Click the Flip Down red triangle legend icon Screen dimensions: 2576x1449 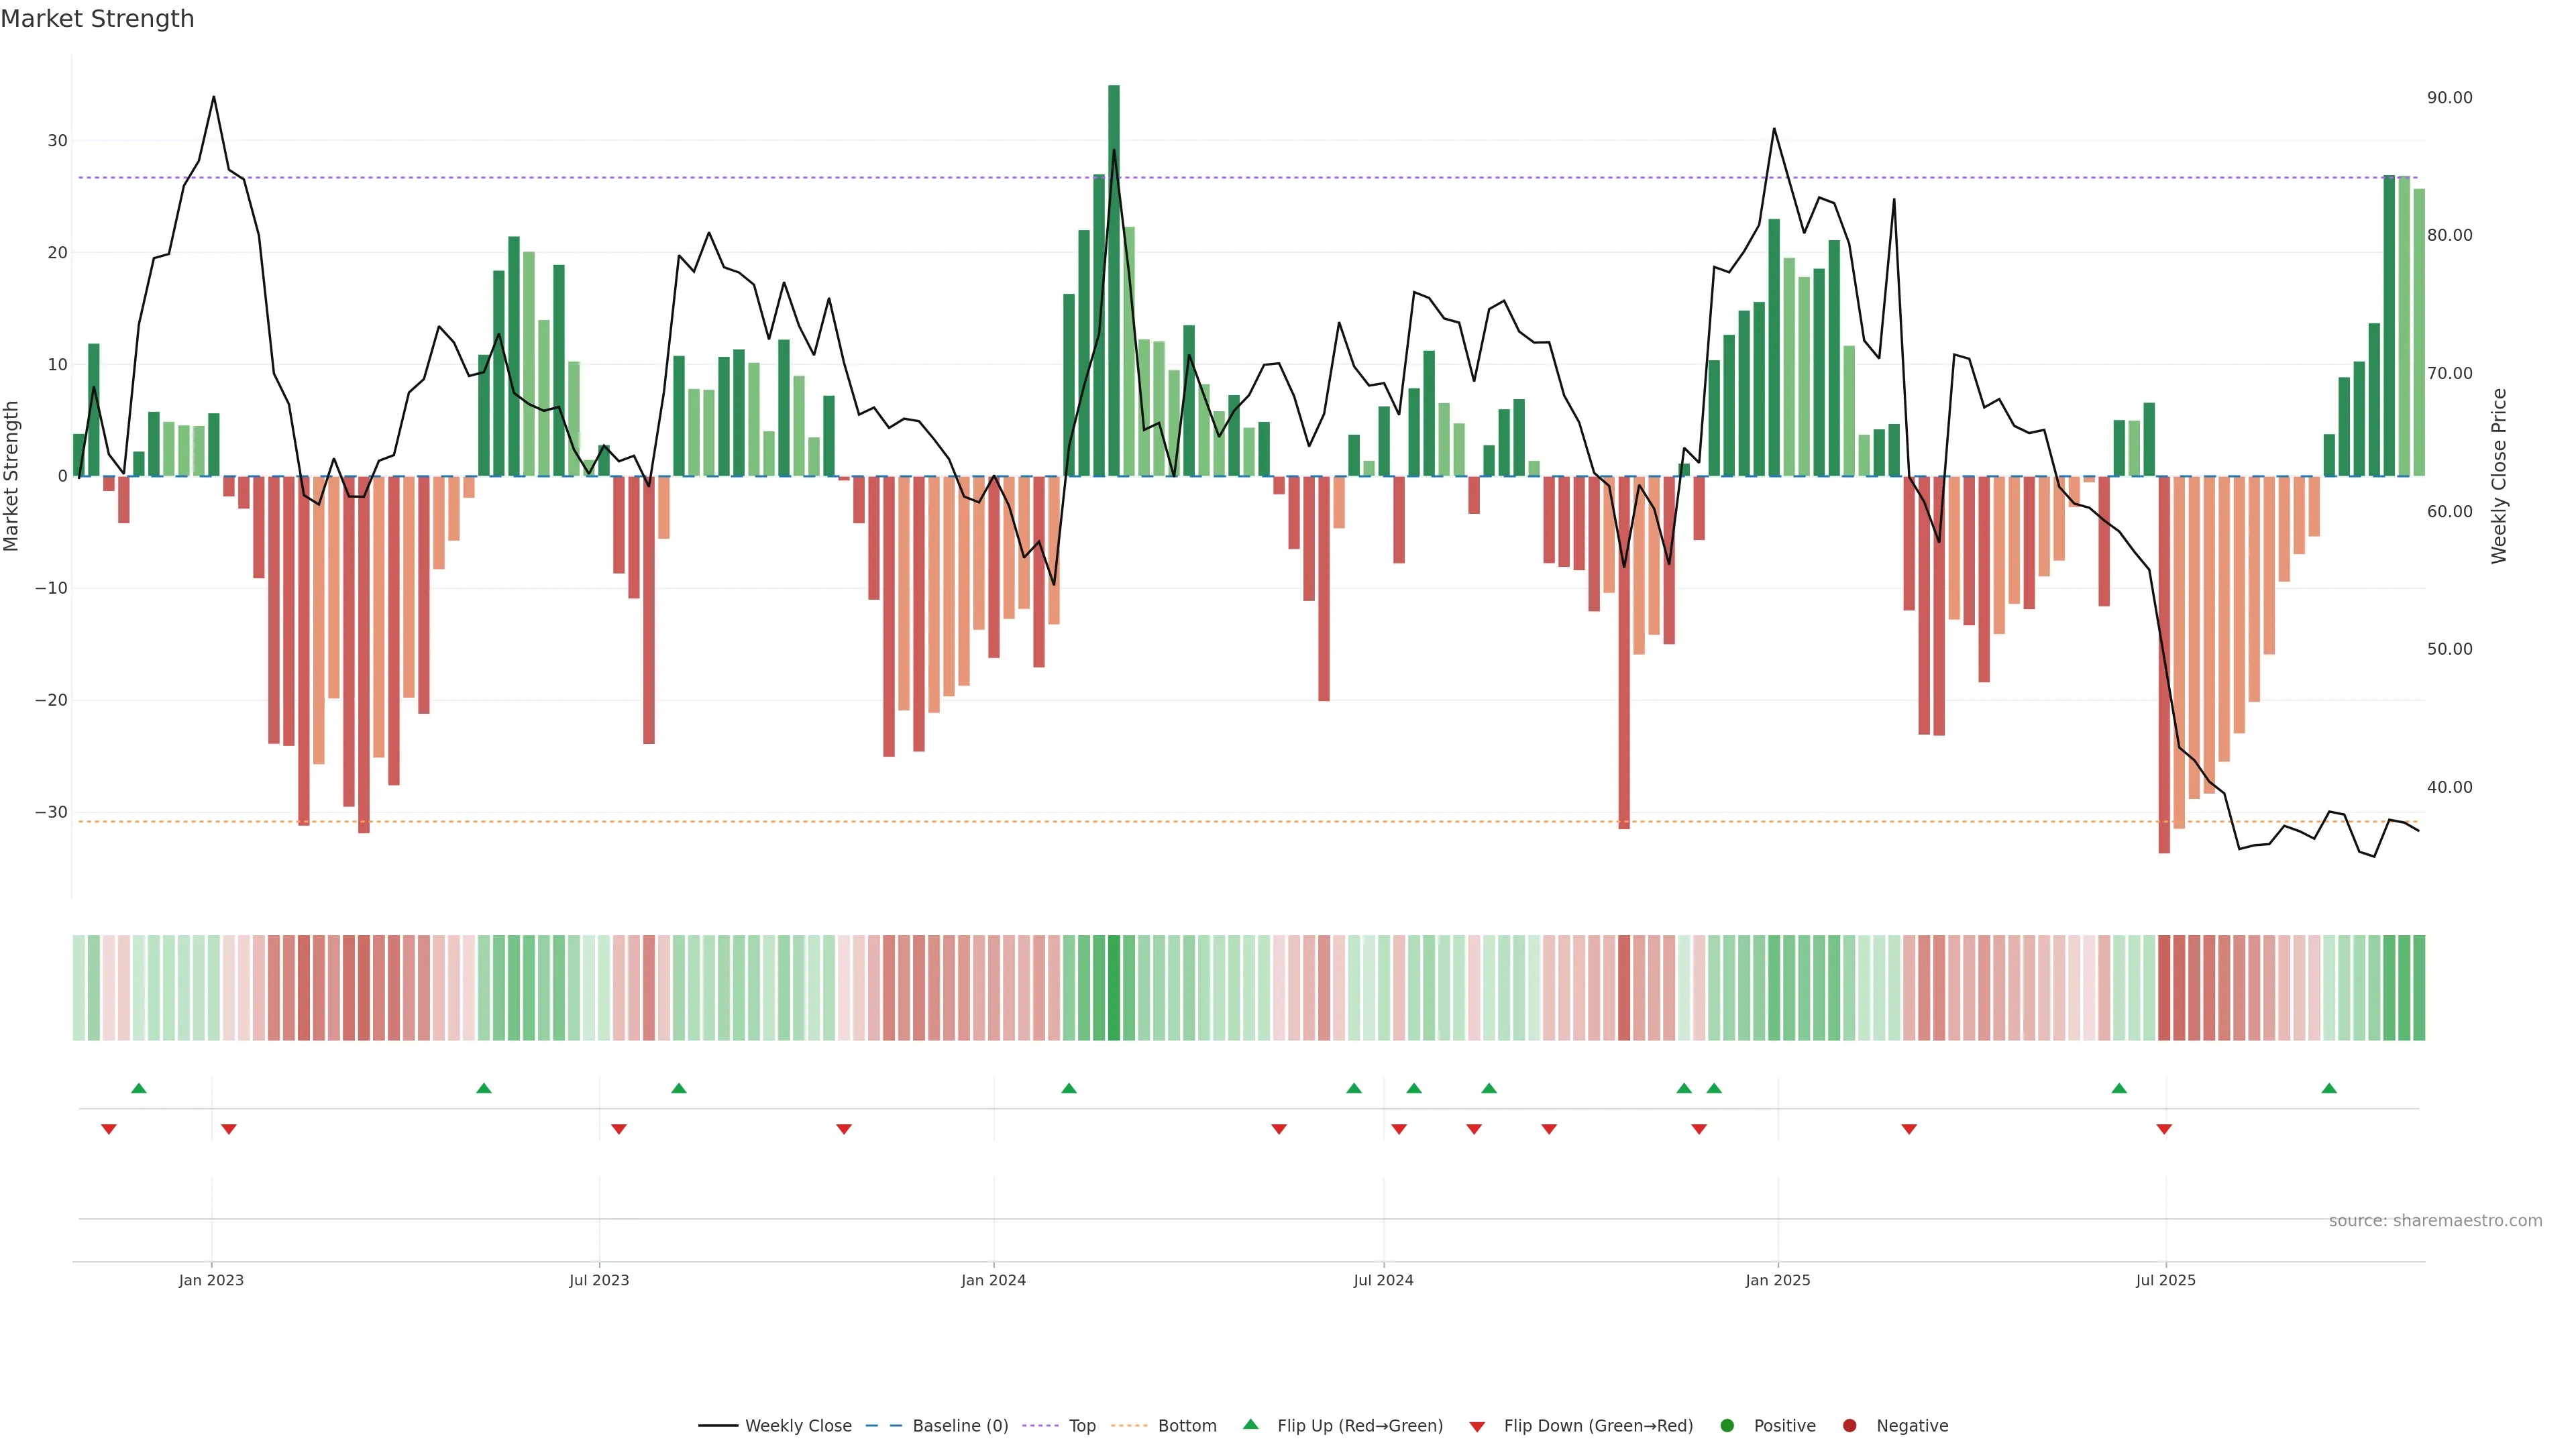(1477, 1426)
